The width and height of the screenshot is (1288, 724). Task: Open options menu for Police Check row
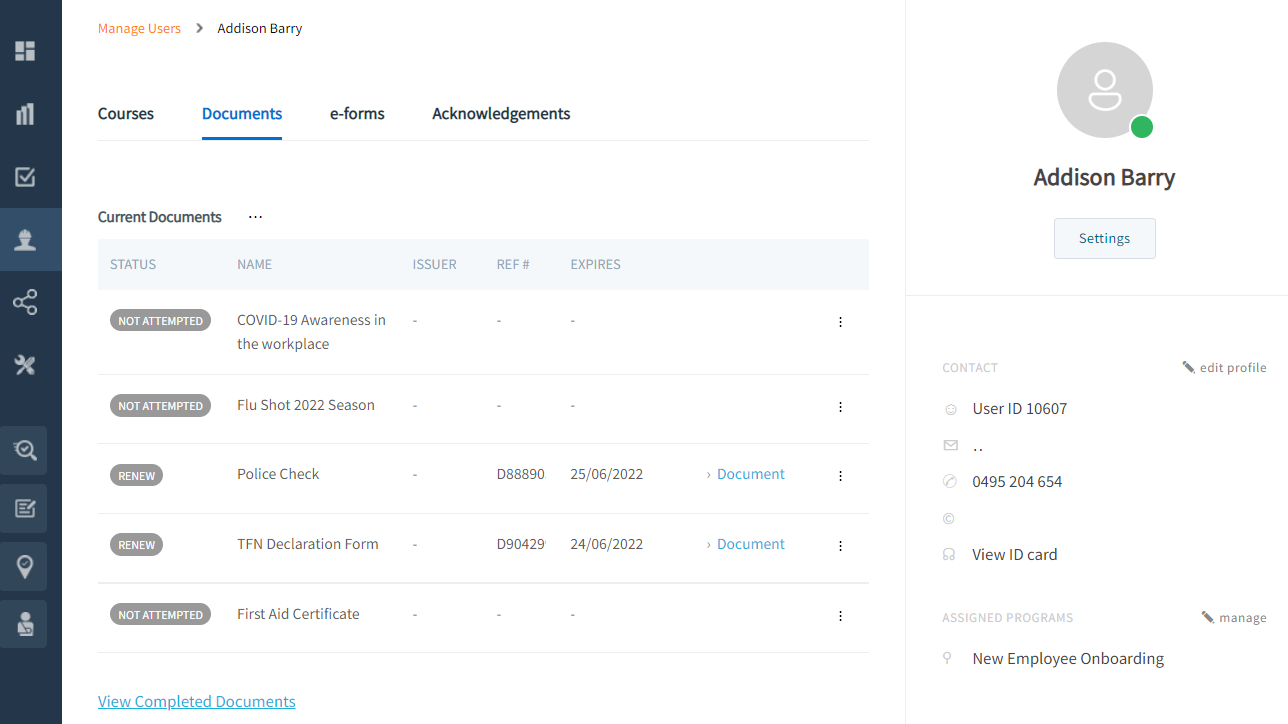840,476
